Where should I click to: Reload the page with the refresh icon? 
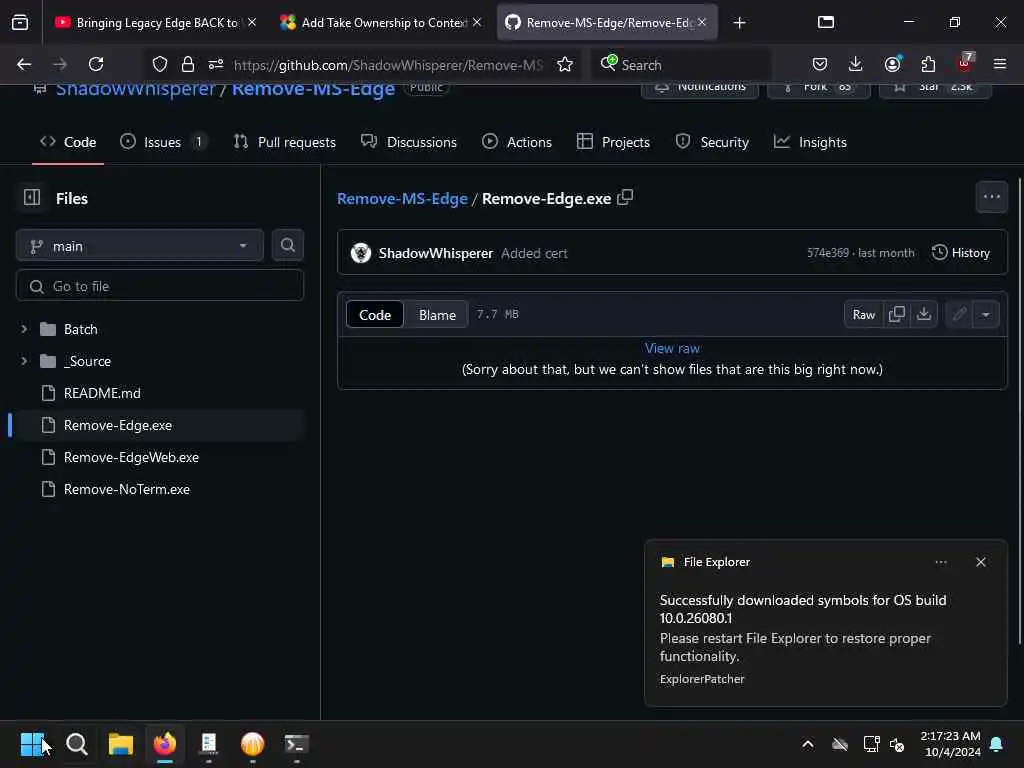click(96, 64)
